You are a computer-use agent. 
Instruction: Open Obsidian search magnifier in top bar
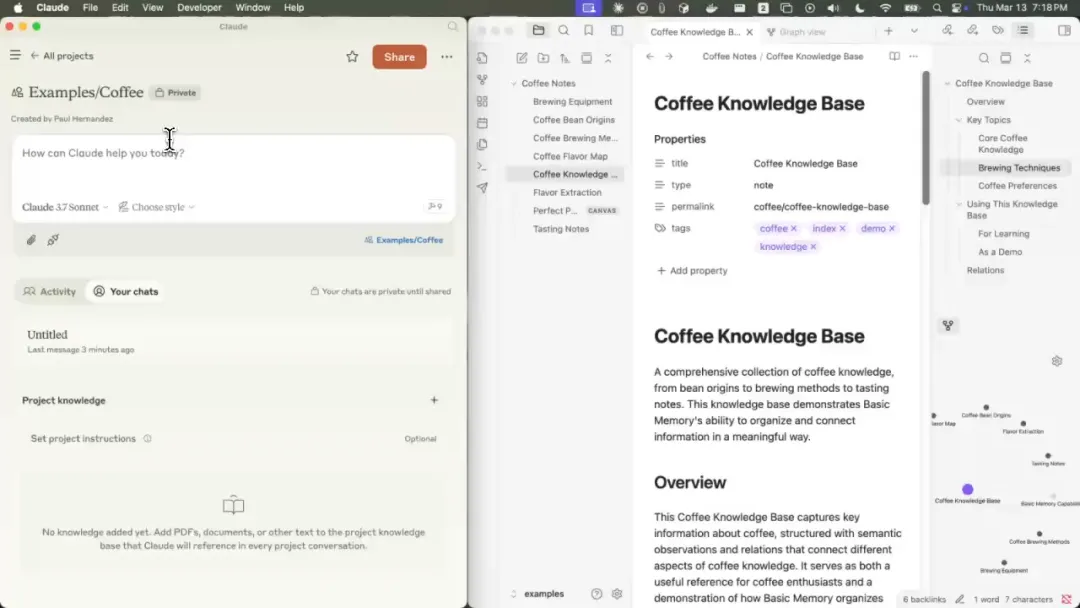click(563, 30)
